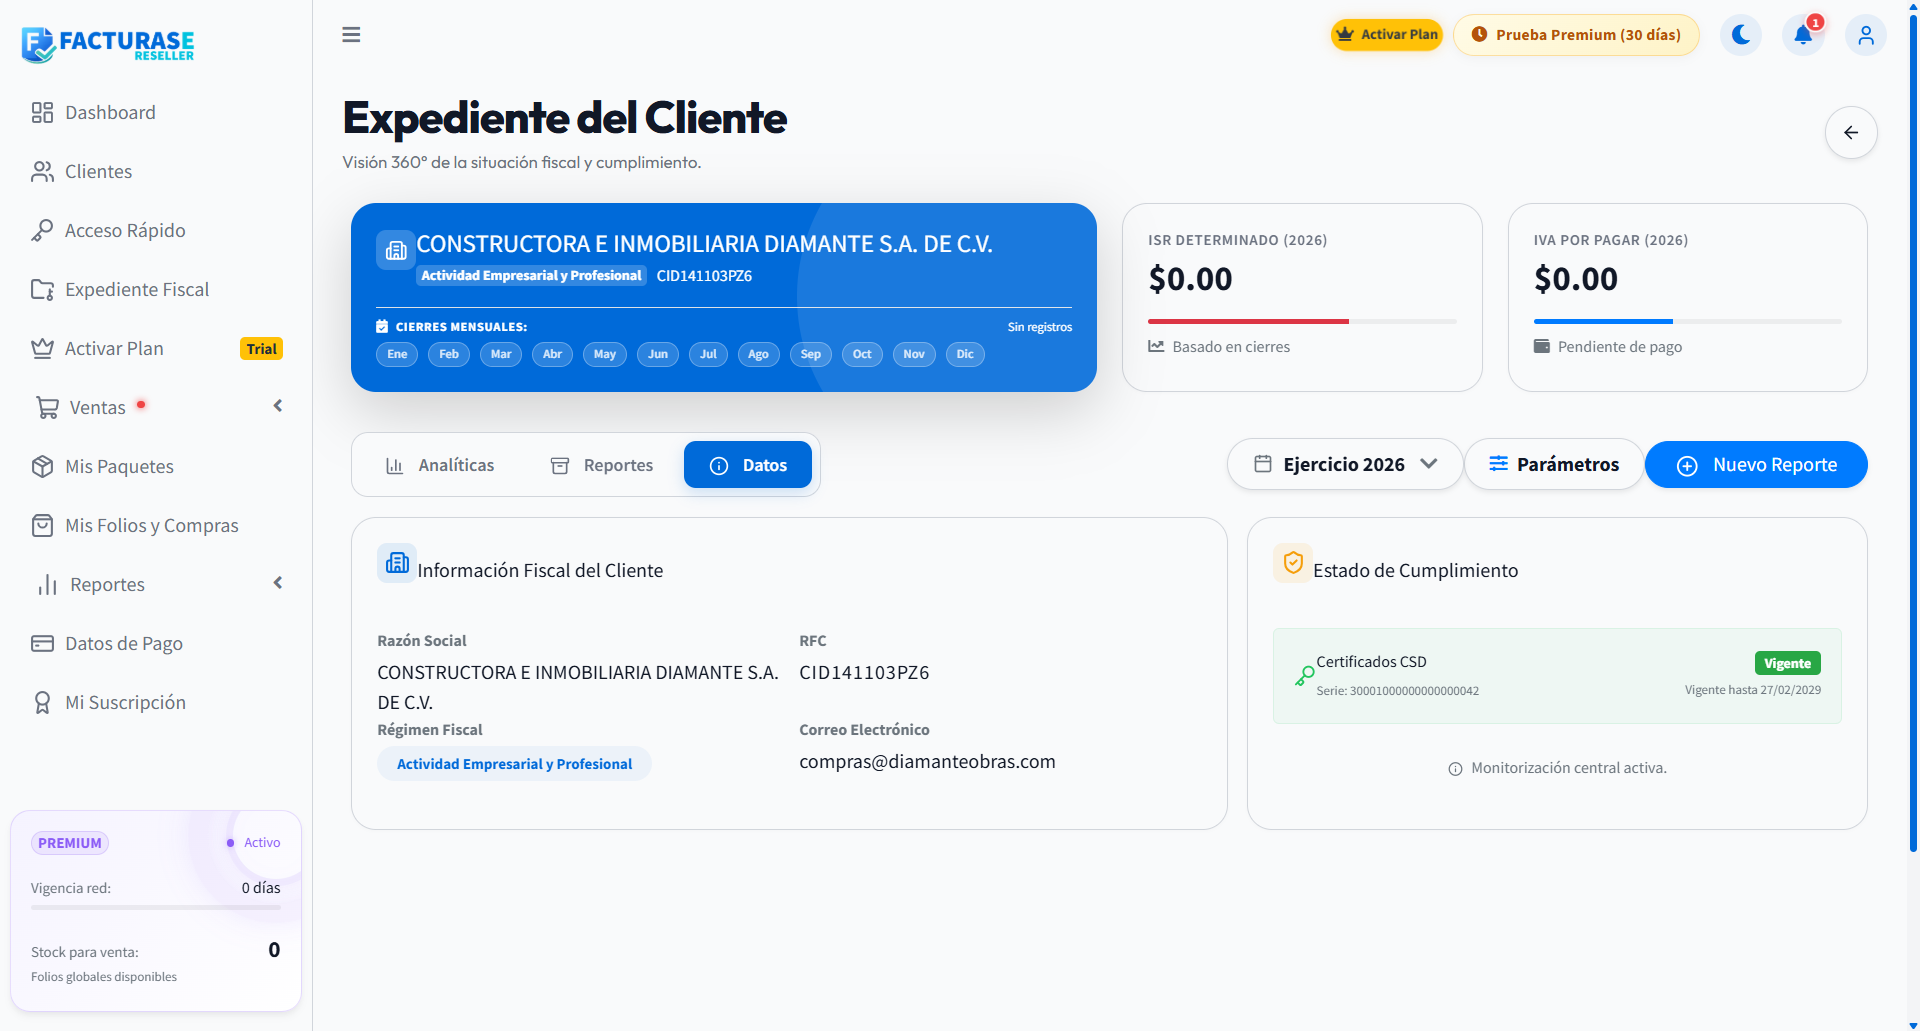
Task: Open the hamburger menu icon
Action: (x=351, y=35)
